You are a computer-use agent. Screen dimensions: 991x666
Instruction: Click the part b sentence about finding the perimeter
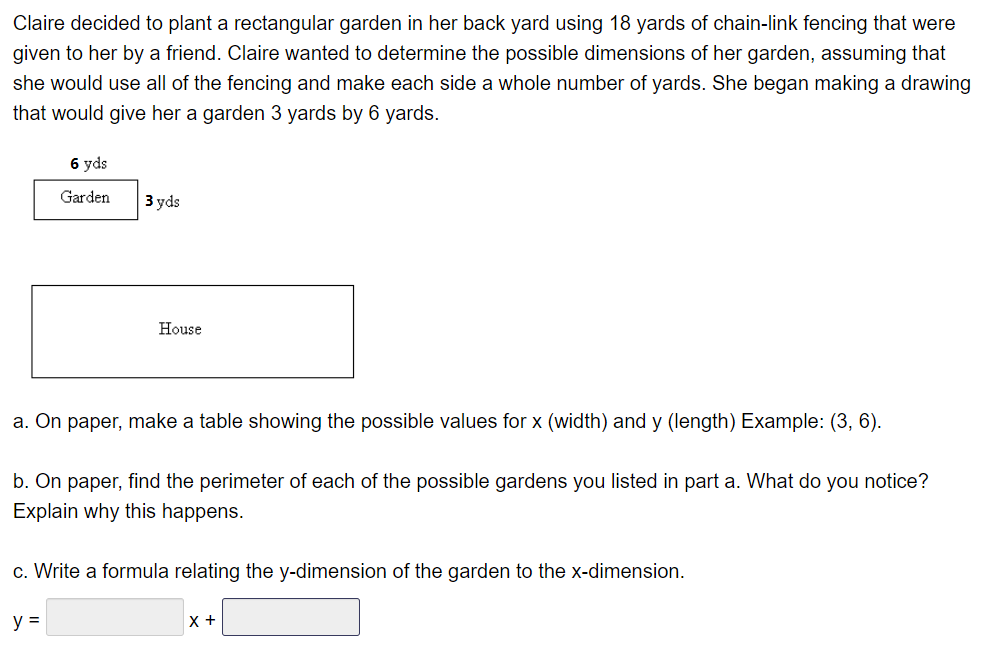pos(380,481)
